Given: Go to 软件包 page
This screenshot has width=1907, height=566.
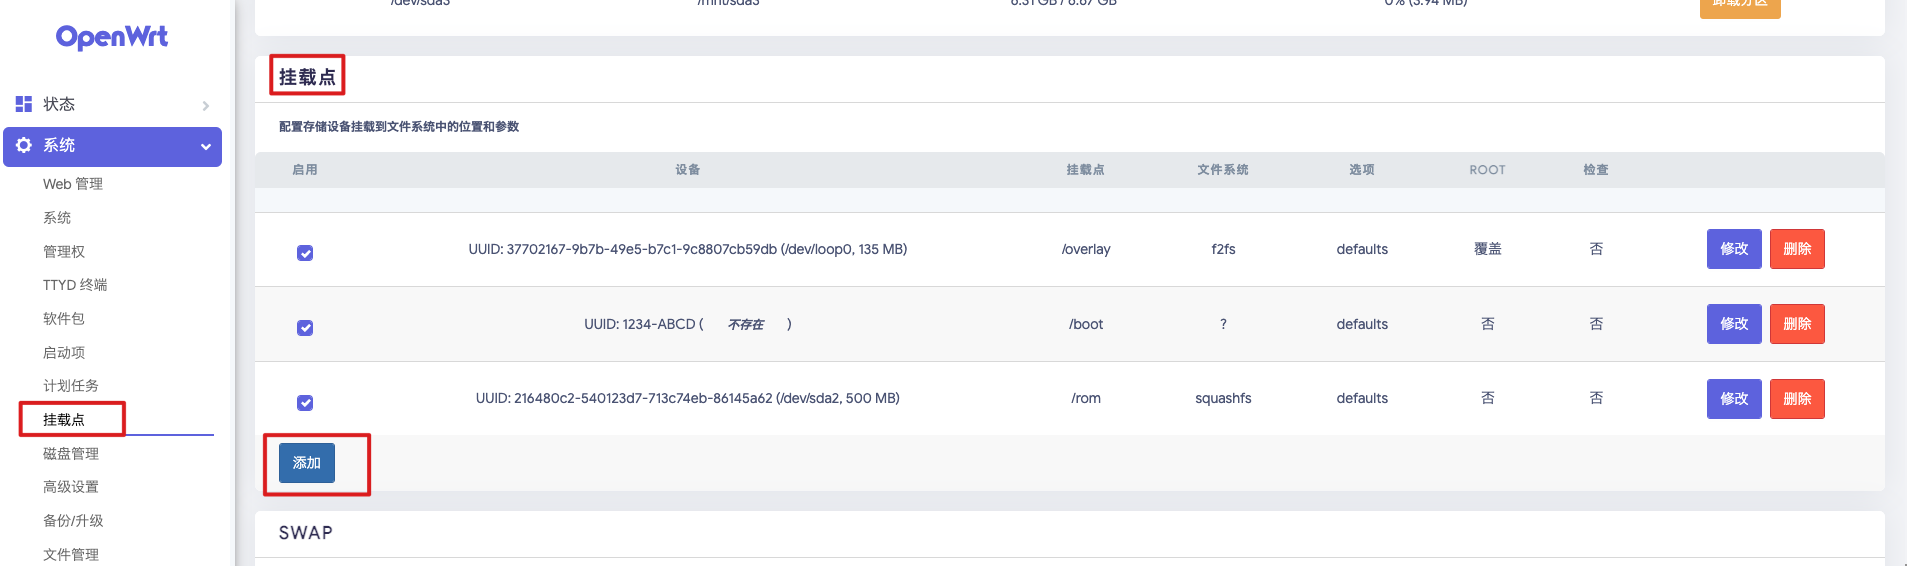Looking at the screenshot, I should [x=64, y=319].
